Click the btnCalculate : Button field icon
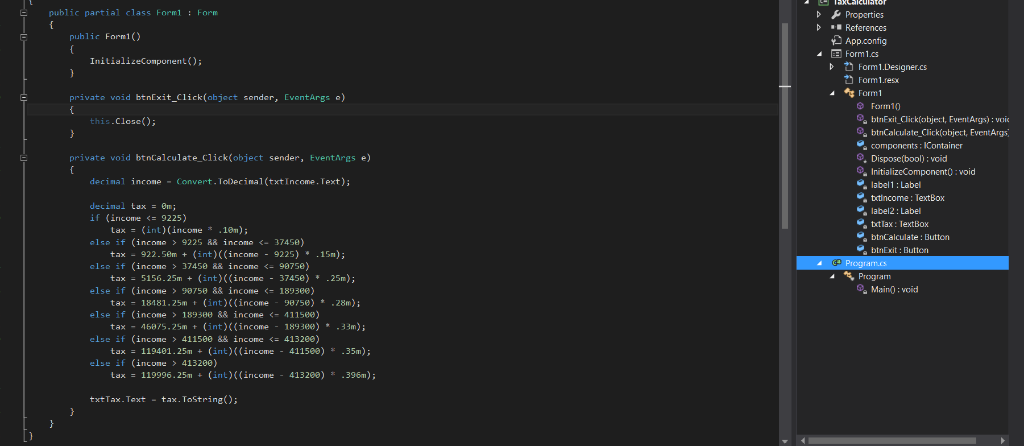 coord(861,236)
